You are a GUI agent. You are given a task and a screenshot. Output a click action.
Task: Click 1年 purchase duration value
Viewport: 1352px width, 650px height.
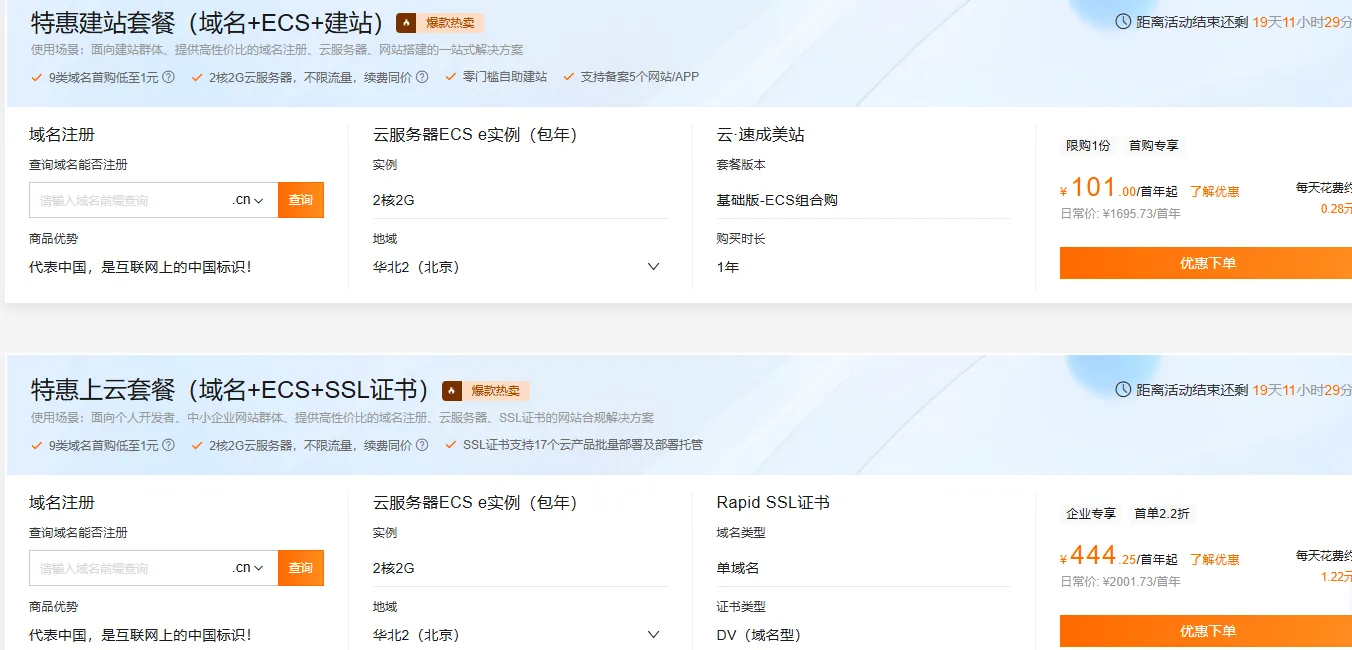tap(728, 267)
